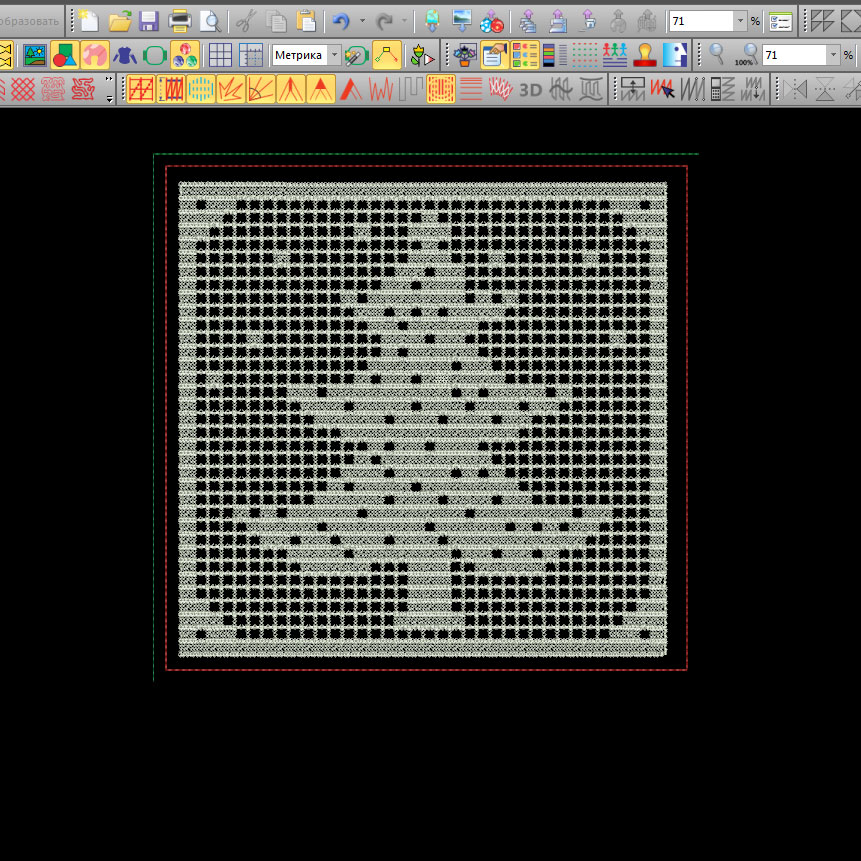Open the Redo history dropdown arrow
Screen dimensions: 861x861
404,21
